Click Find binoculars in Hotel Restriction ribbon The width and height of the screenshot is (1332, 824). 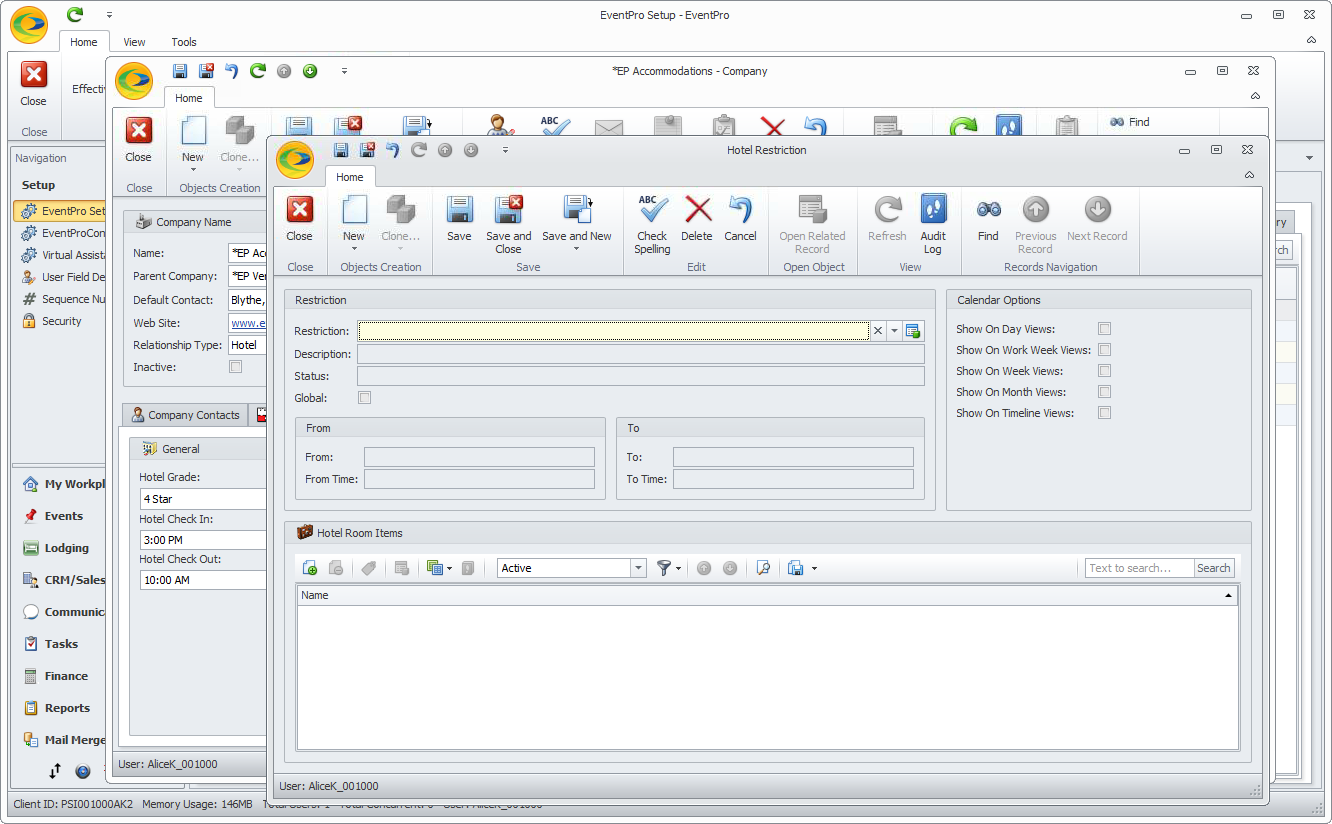tap(988, 210)
